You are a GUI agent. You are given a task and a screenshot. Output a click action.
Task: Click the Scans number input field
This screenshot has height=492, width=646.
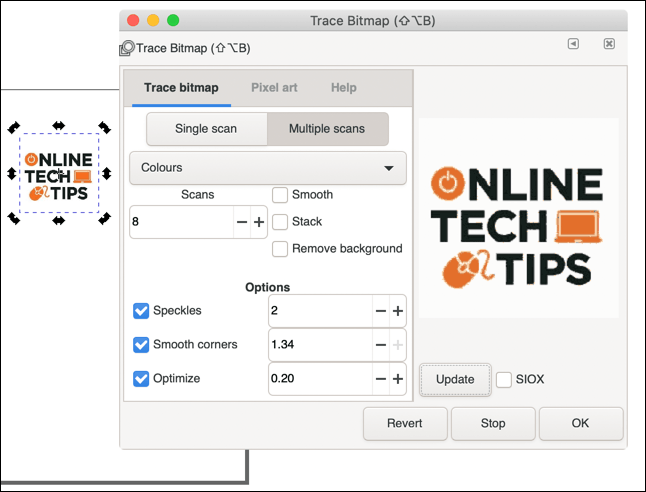click(x=181, y=222)
